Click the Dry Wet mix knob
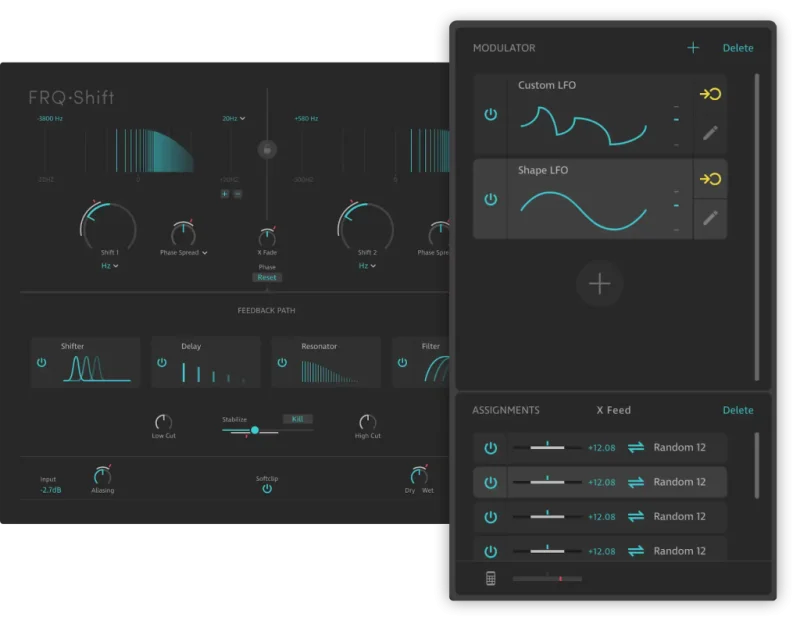The height and width of the screenshot is (624, 800). 419,475
